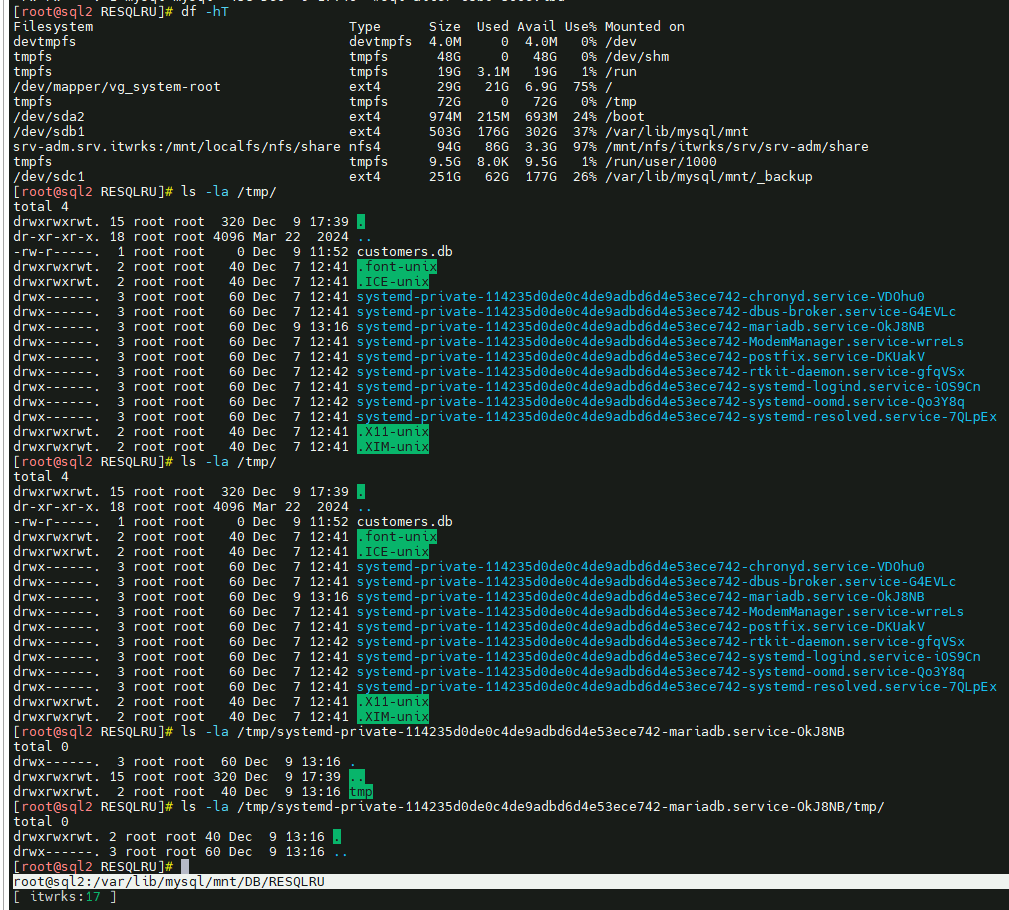Click the df -hT command text
Viewport: 1009px width, 910px height.
(204, 11)
